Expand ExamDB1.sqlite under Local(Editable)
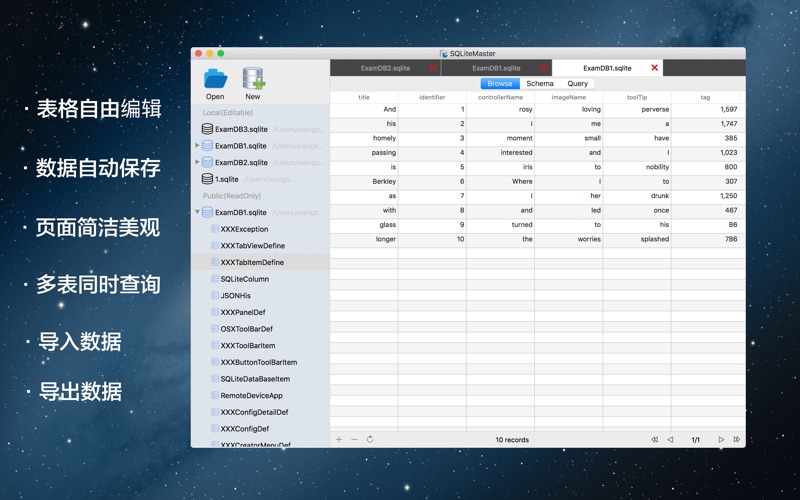800x500 pixels. tap(197, 145)
